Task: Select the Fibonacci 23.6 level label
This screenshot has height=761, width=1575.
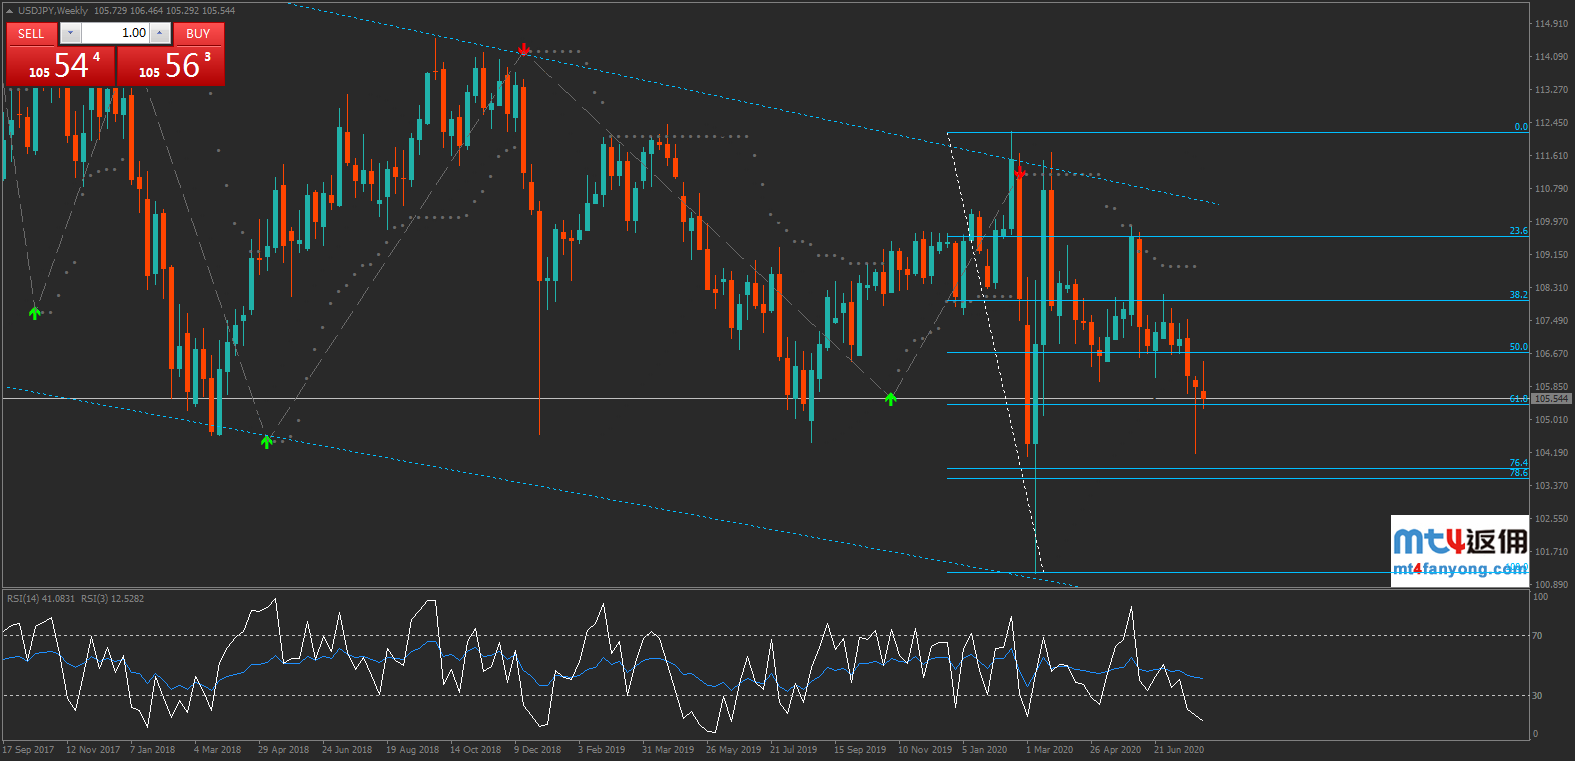Action: (x=1518, y=231)
